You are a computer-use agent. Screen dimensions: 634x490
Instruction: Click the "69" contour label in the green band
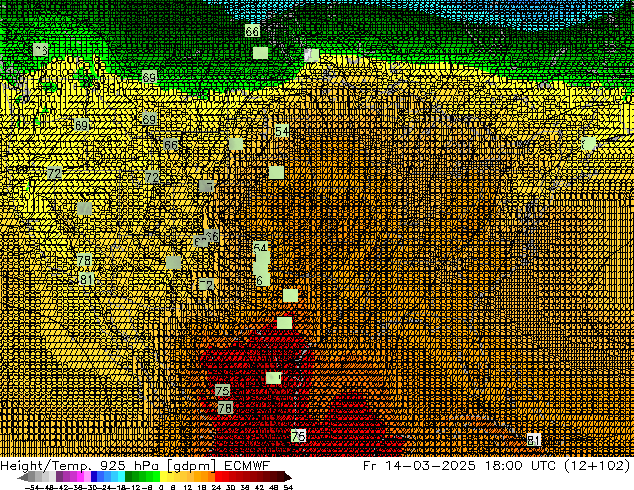click(x=149, y=77)
